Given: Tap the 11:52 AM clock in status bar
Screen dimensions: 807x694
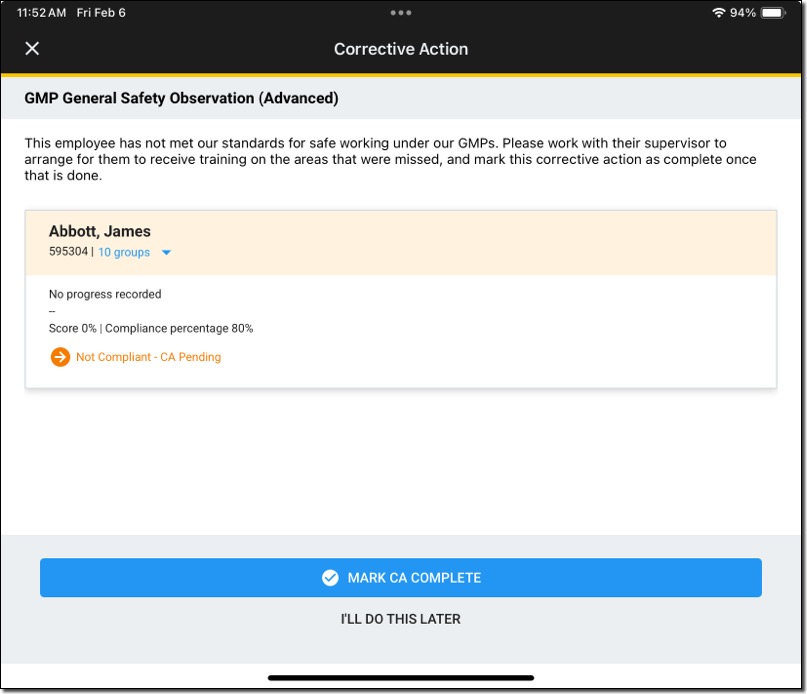Looking at the screenshot, I should [42, 13].
